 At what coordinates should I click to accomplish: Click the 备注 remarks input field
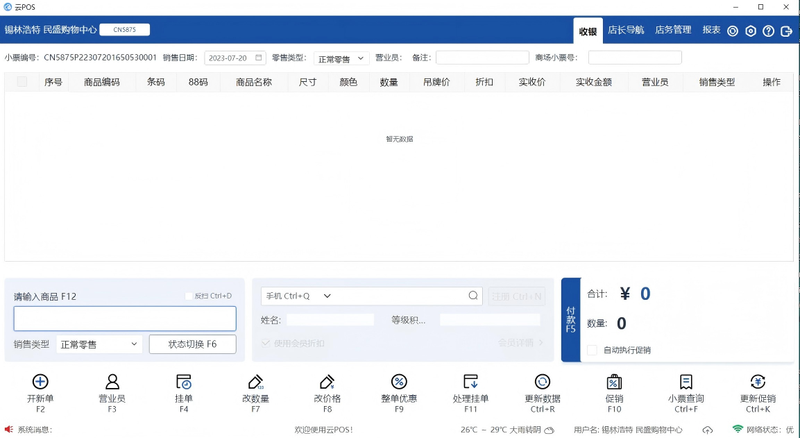pos(482,58)
